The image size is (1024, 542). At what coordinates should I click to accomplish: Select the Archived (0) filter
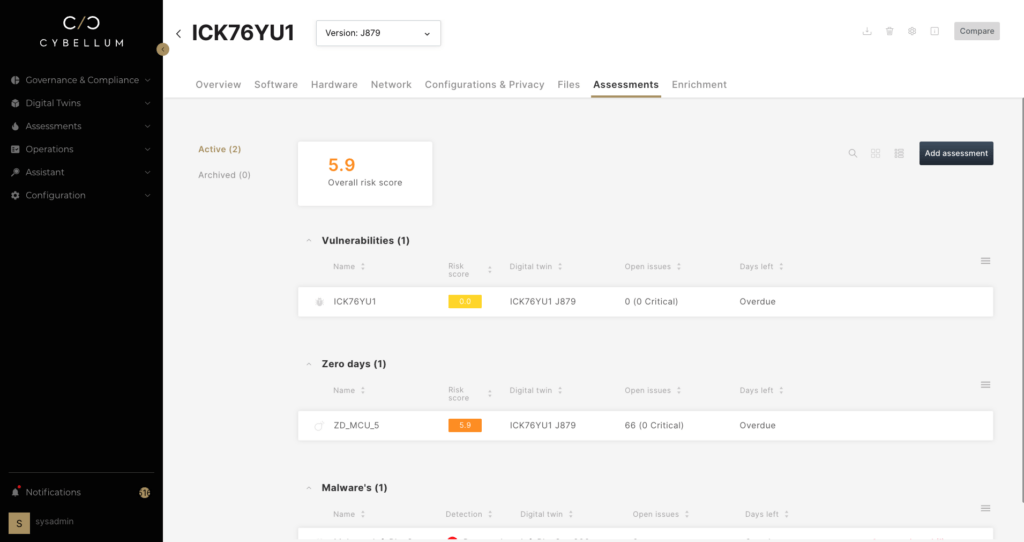pos(224,175)
